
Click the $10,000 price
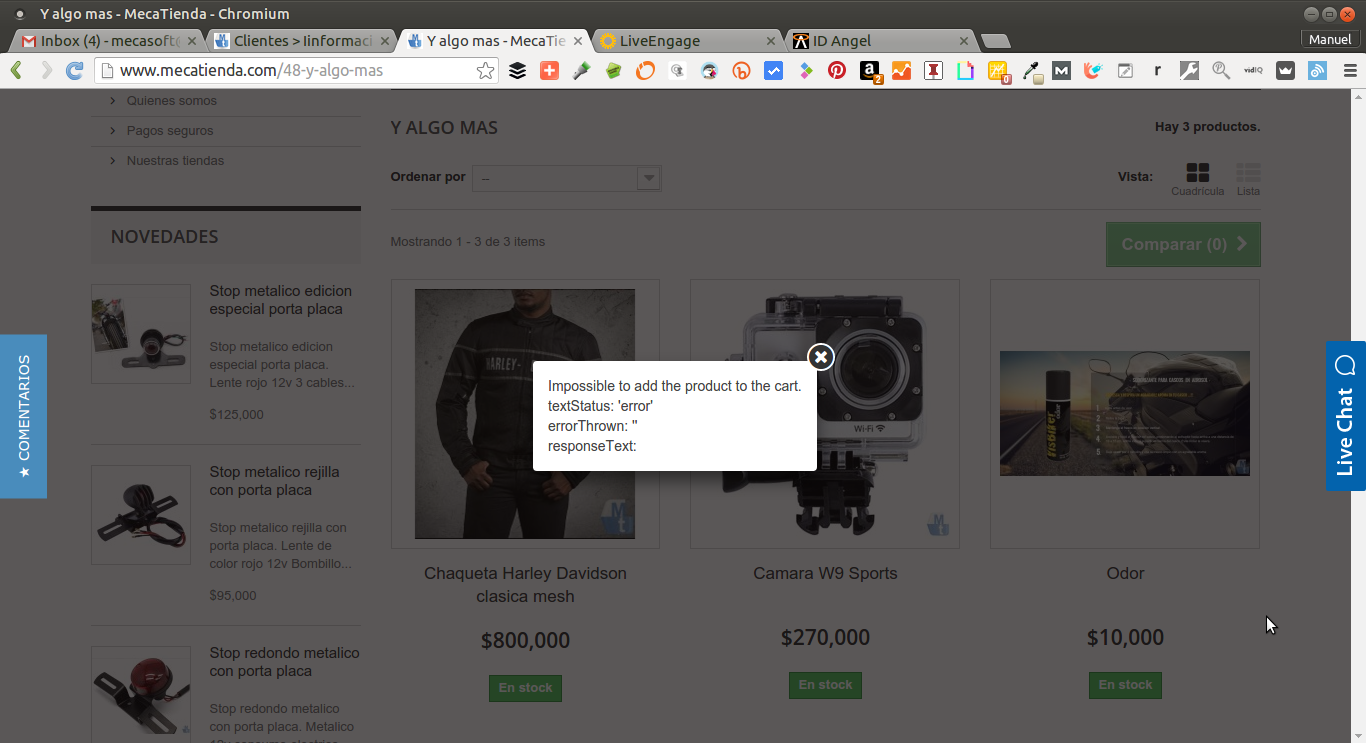click(1125, 637)
